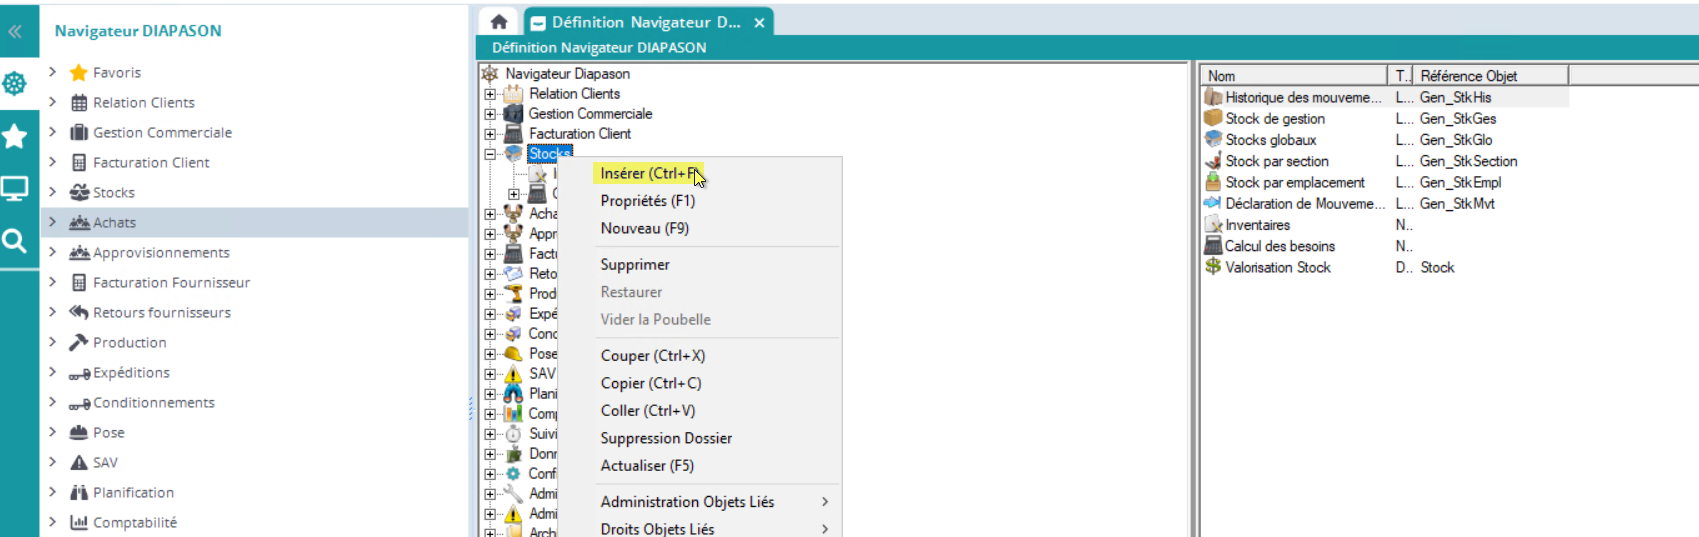Image resolution: width=1699 pixels, height=537 pixels.
Task: Click the magnifier search icon in sidebar strip
Action: point(15,240)
